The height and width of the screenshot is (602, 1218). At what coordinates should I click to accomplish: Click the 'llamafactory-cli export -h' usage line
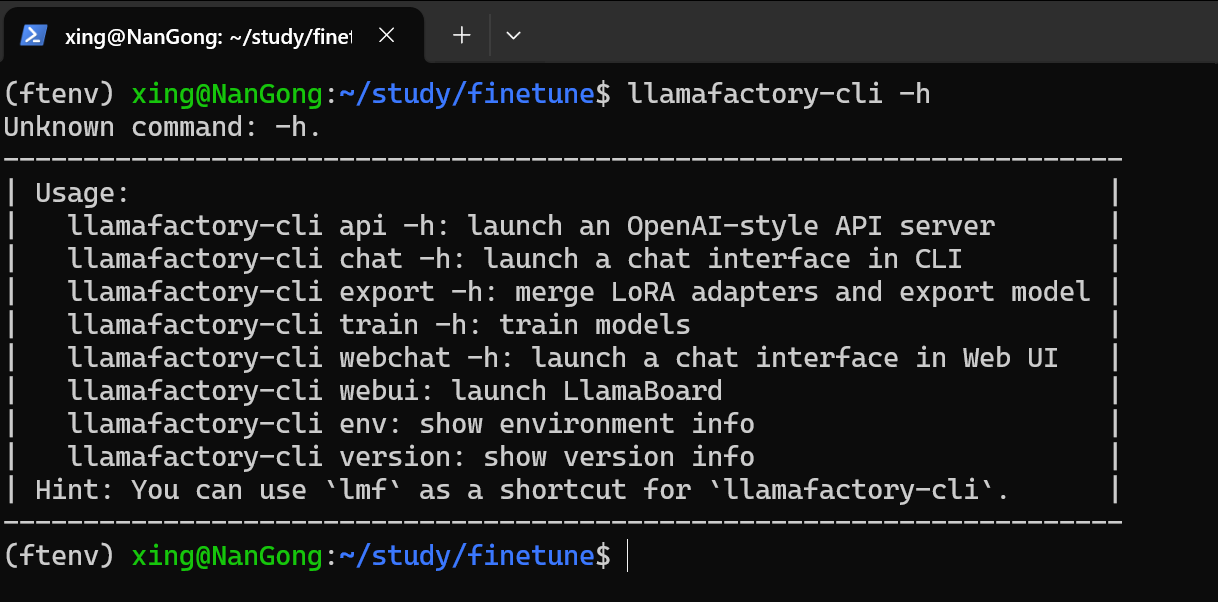(579, 292)
